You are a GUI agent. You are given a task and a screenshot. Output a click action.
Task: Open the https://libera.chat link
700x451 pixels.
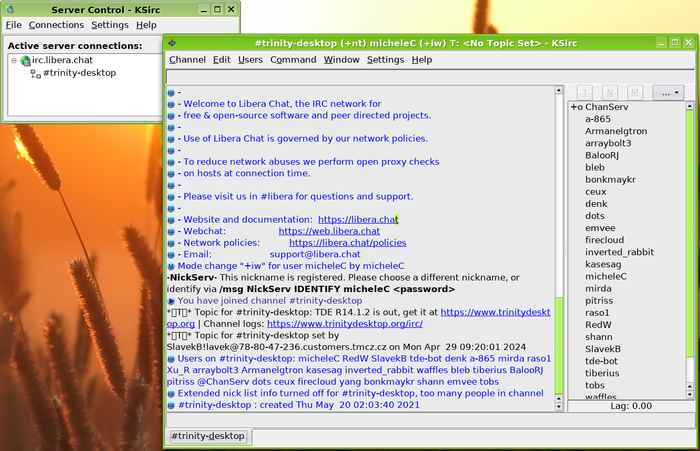coord(358,220)
